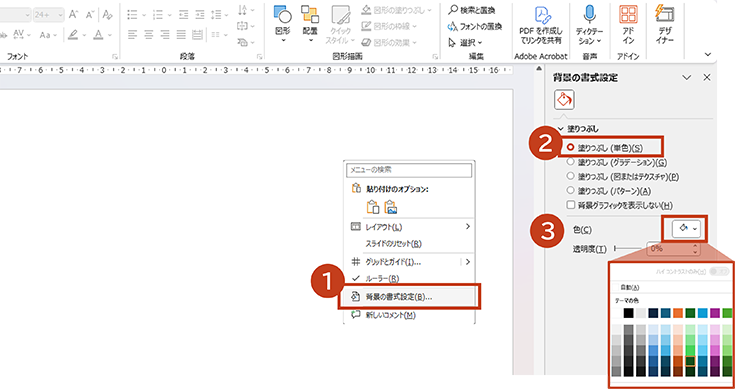Viewport: 735px width, 389px height.
Task: Justify the paragraph text
Action: pyautogui.click(x=181, y=35)
